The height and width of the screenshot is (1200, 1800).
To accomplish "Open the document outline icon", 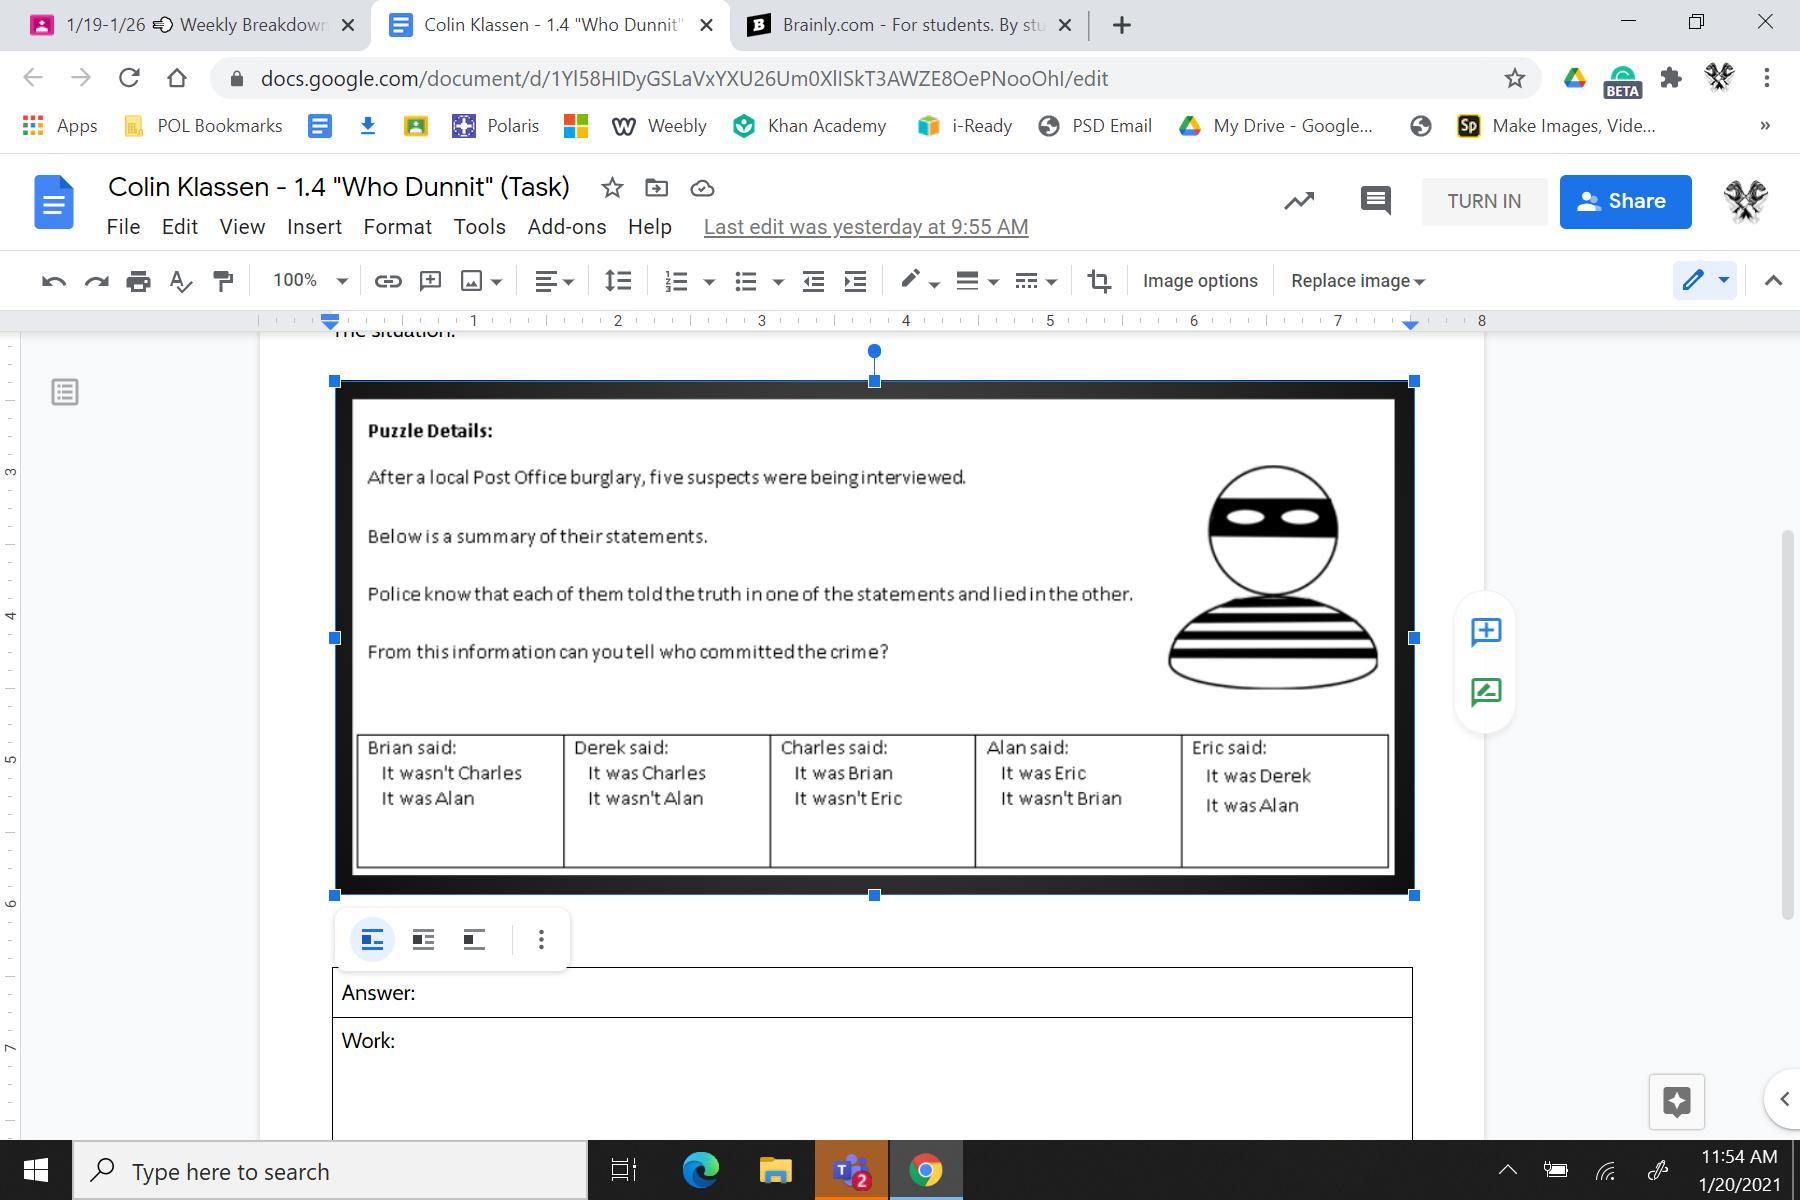I will (65, 392).
